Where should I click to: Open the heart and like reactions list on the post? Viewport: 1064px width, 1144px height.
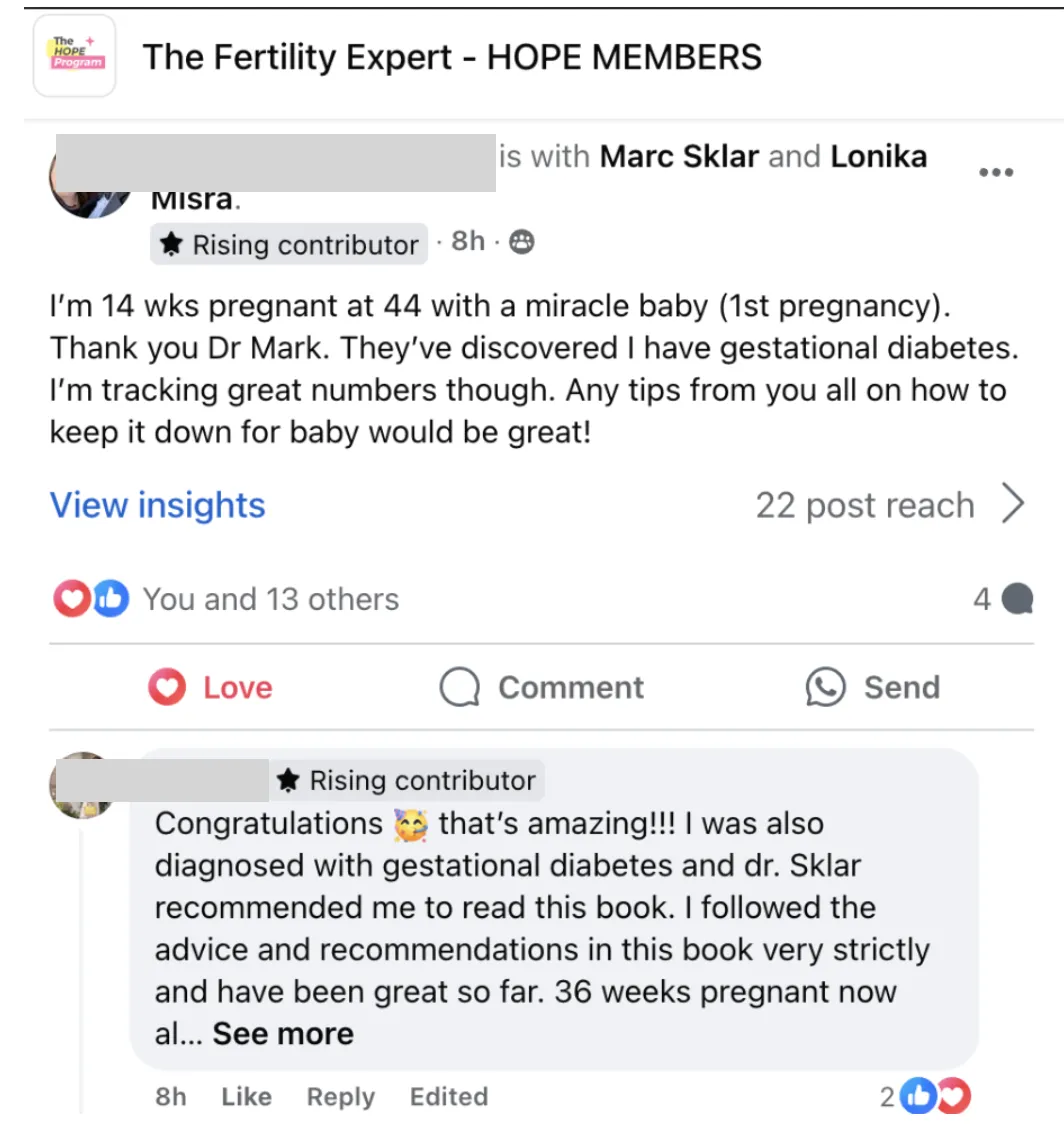(x=91, y=599)
